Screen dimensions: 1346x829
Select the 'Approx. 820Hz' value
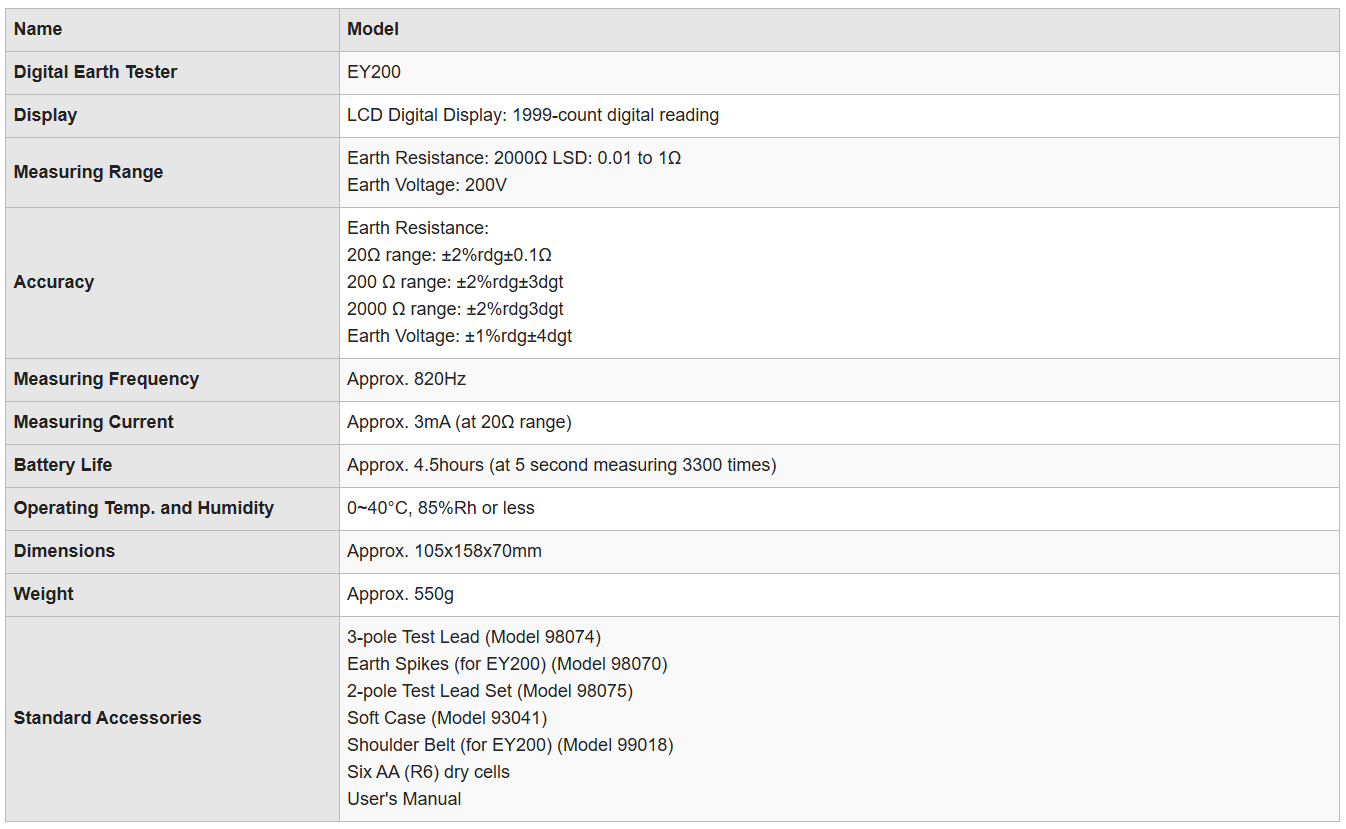407,379
